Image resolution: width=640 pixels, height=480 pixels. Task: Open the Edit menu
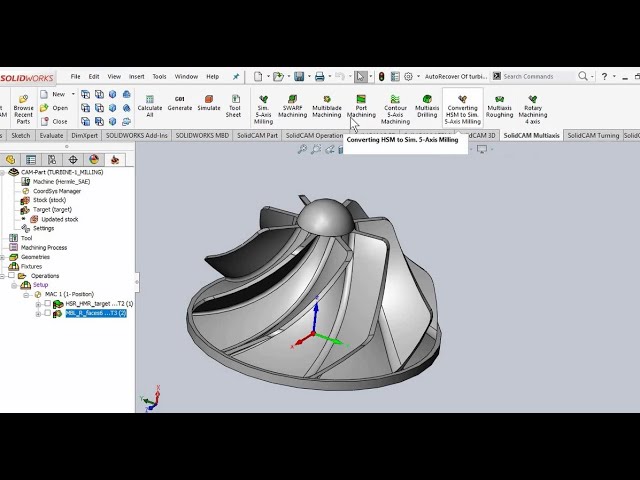[94, 76]
